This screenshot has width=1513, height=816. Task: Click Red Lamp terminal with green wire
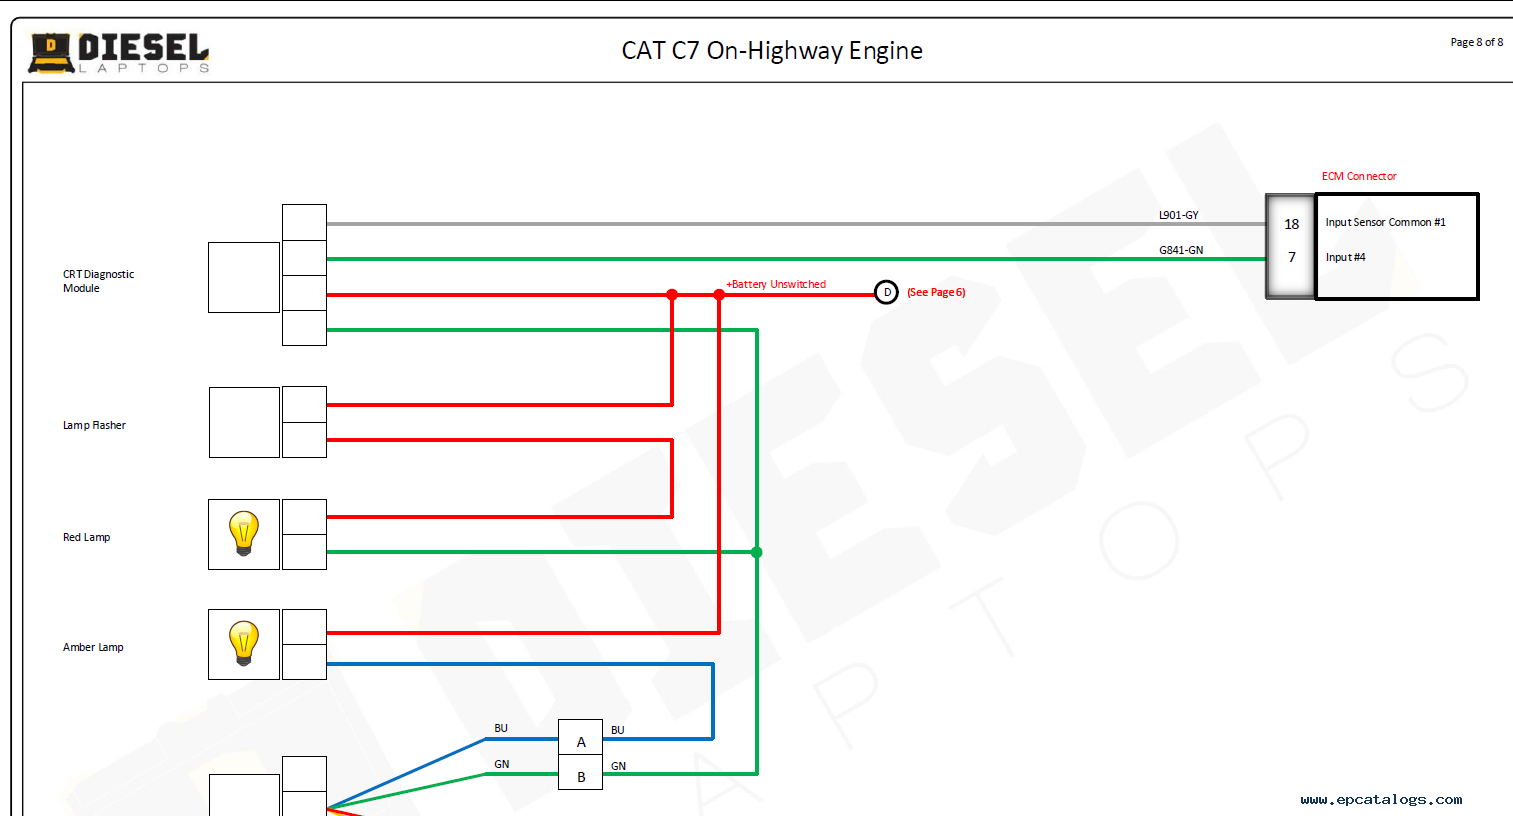coord(304,552)
